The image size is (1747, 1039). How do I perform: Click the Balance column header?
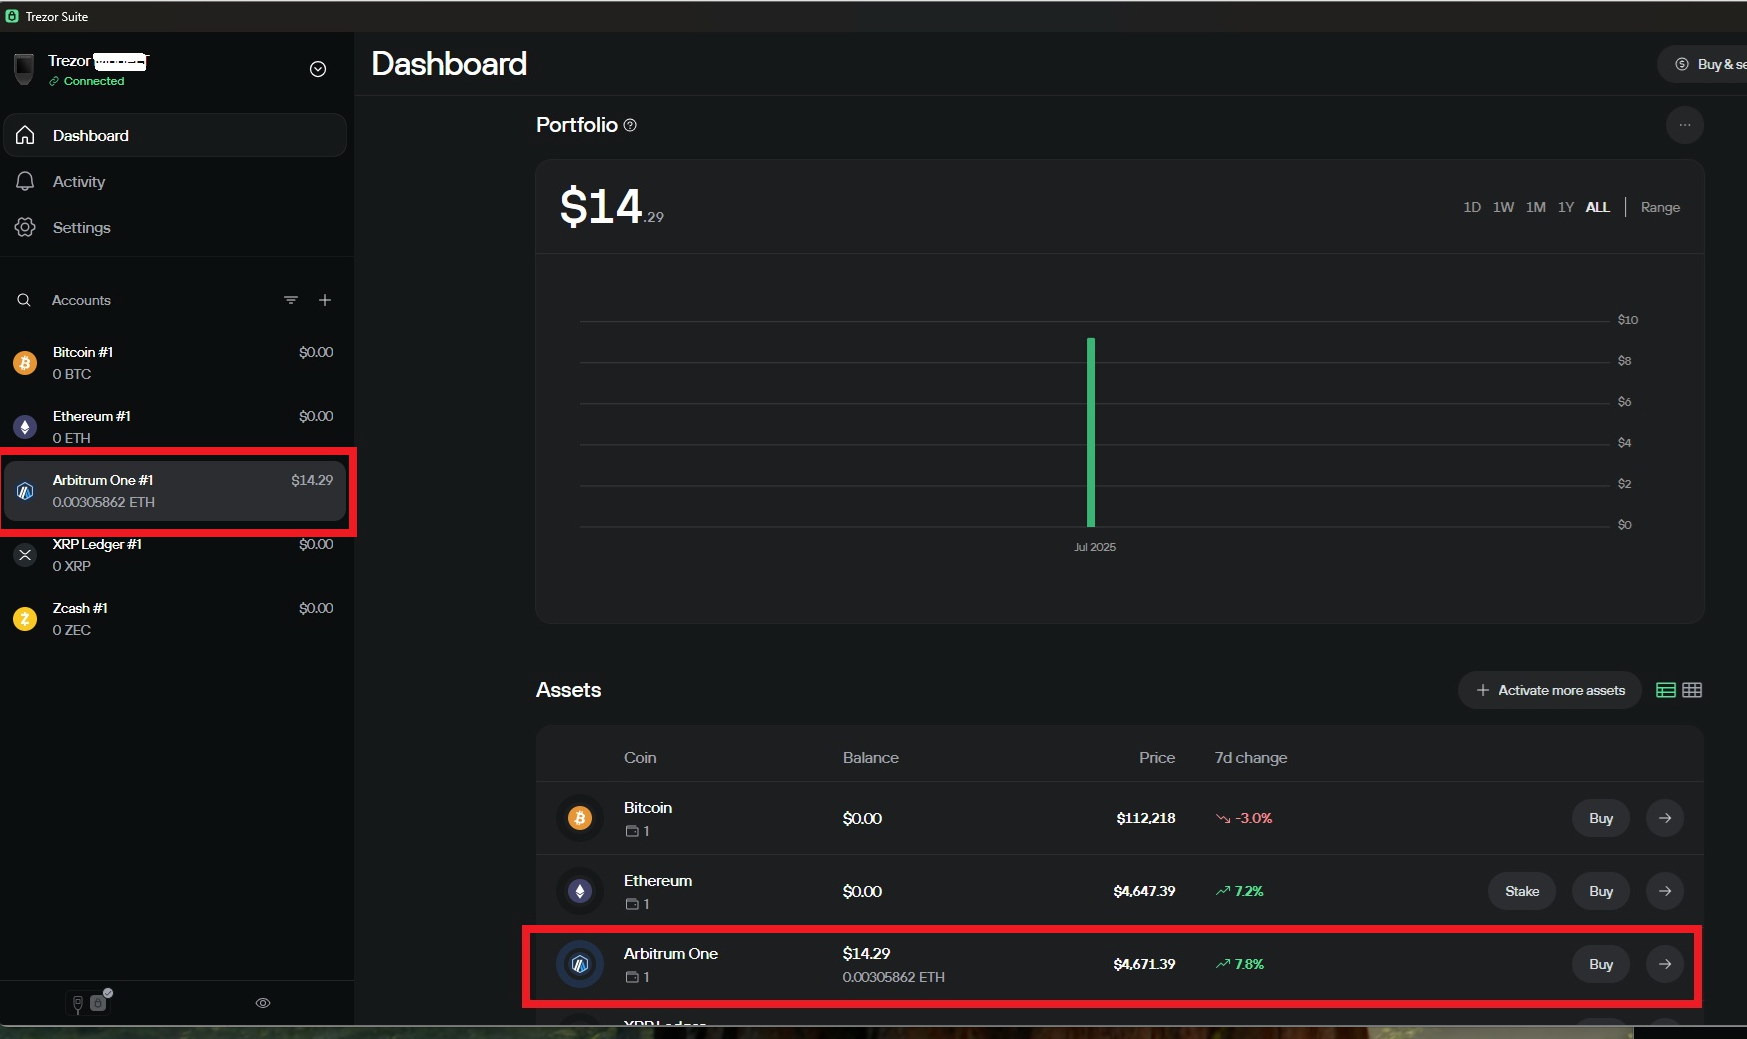tap(870, 757)
